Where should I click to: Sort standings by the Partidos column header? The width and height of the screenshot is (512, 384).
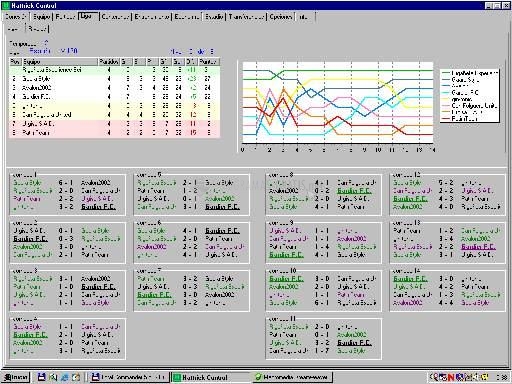pos(109,62)
